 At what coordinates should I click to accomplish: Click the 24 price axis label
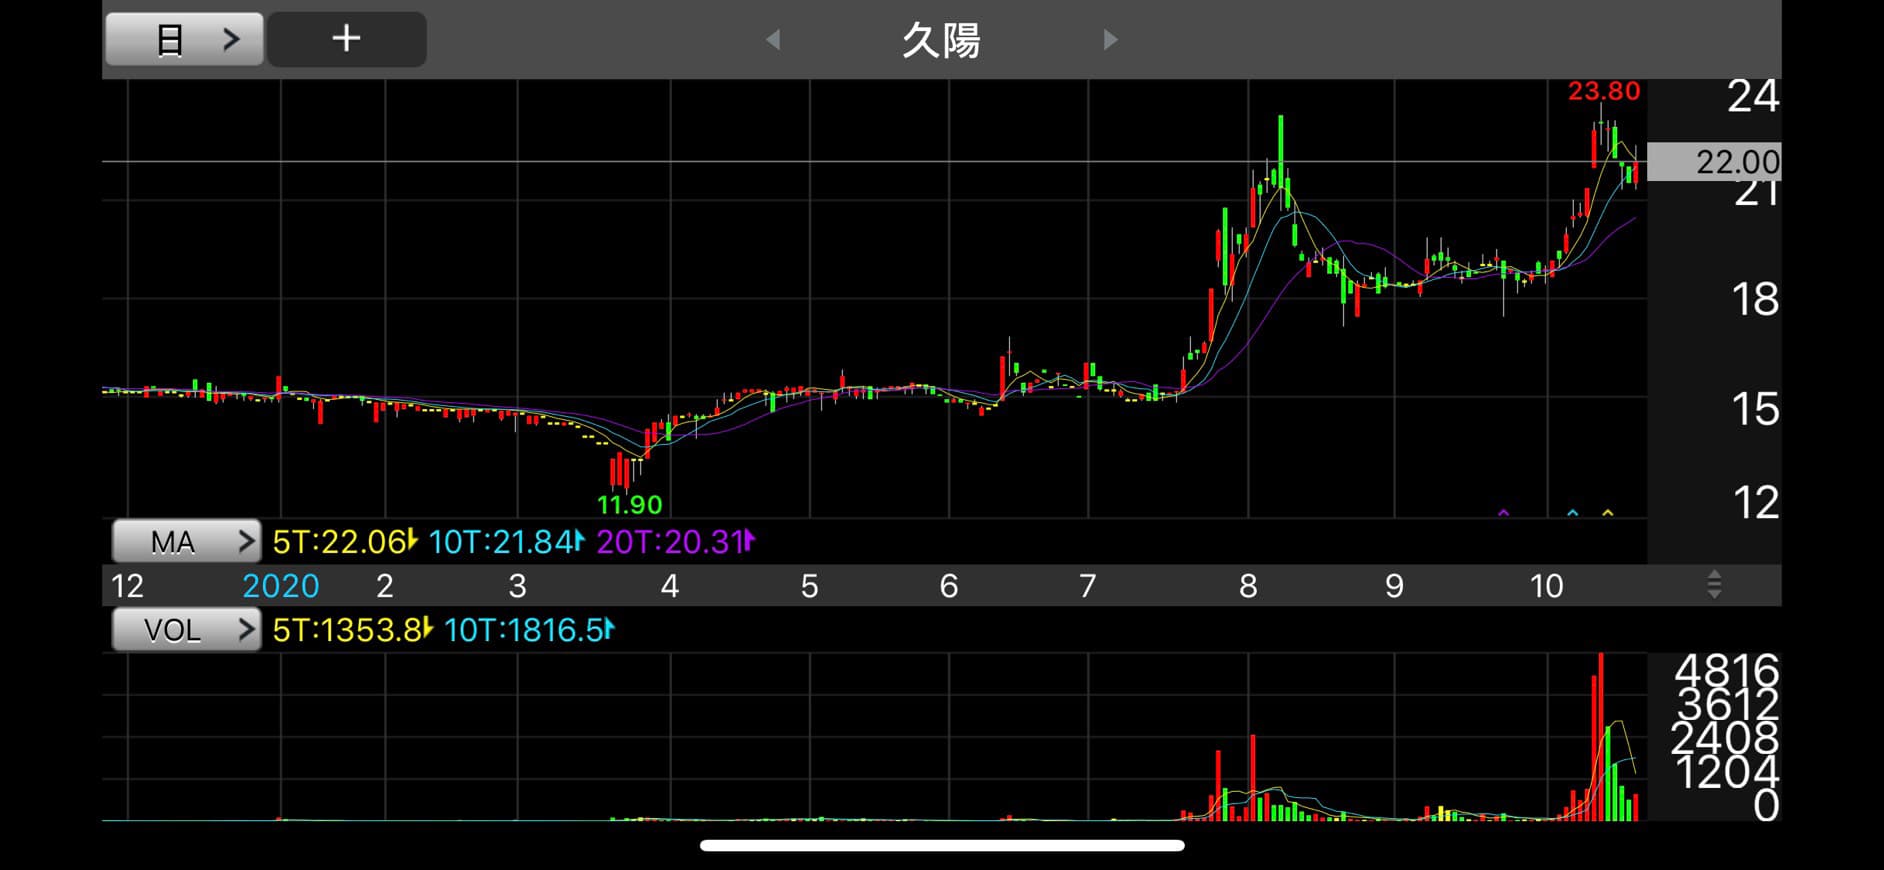click(x=1754, y=97)
